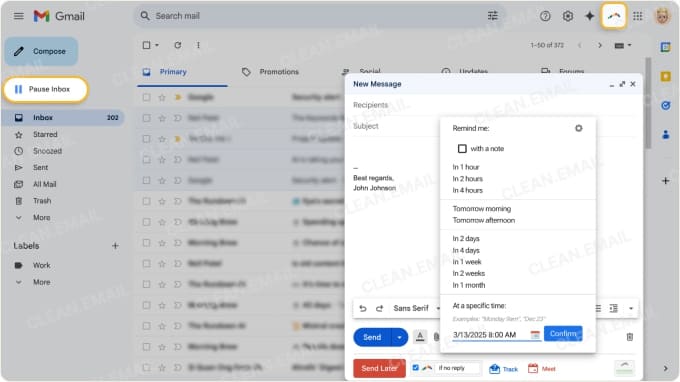Open select-all dropdown arrow
This screenshot has width=680, height=382.
click(x=157, y=45)
